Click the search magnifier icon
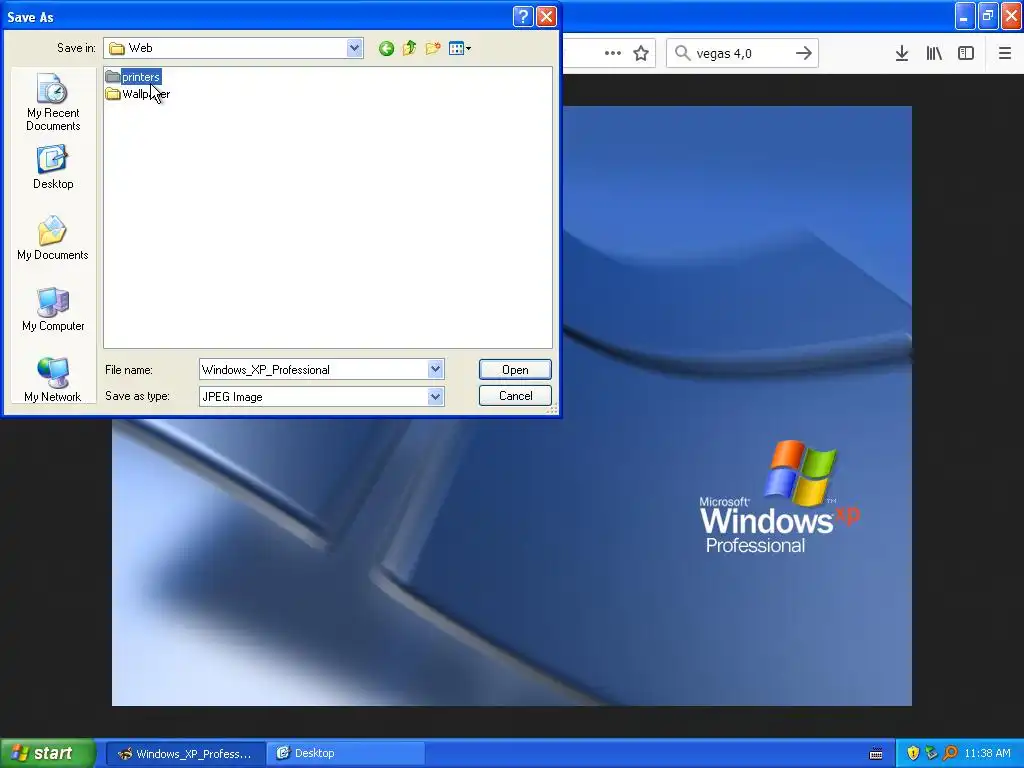 click(x=682, y=53)
